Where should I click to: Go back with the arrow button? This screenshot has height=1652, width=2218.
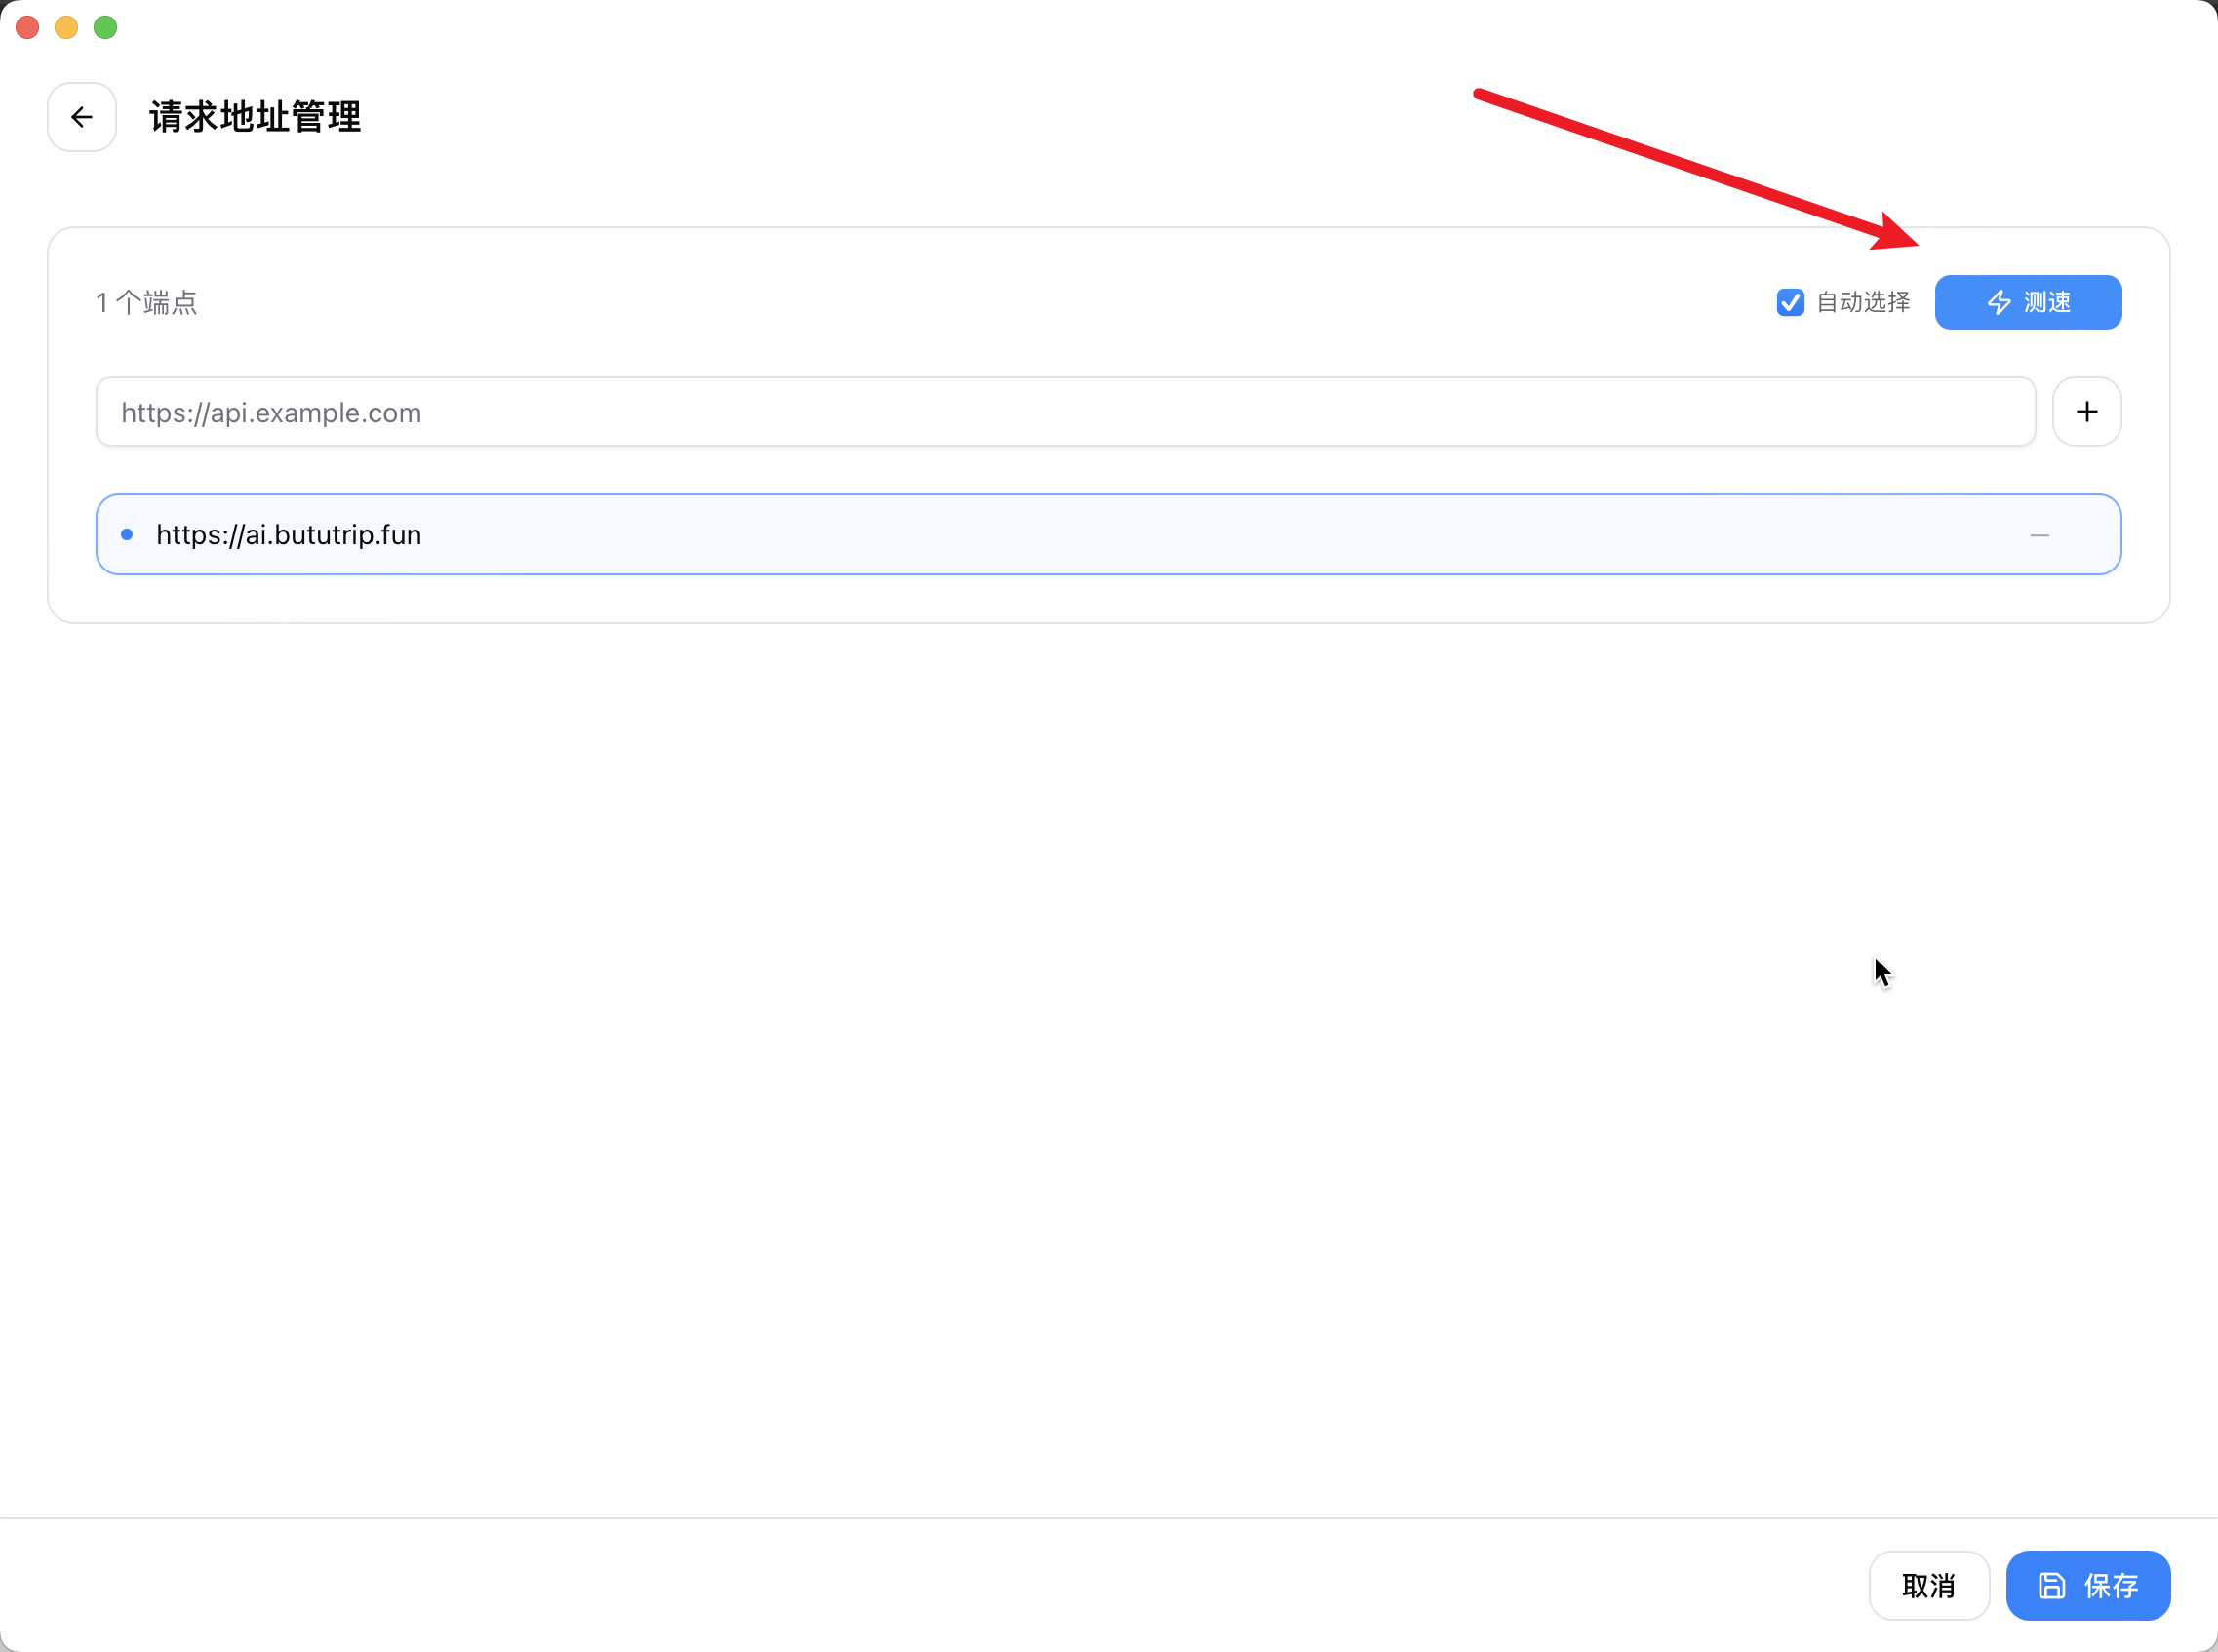click(82, 117)
